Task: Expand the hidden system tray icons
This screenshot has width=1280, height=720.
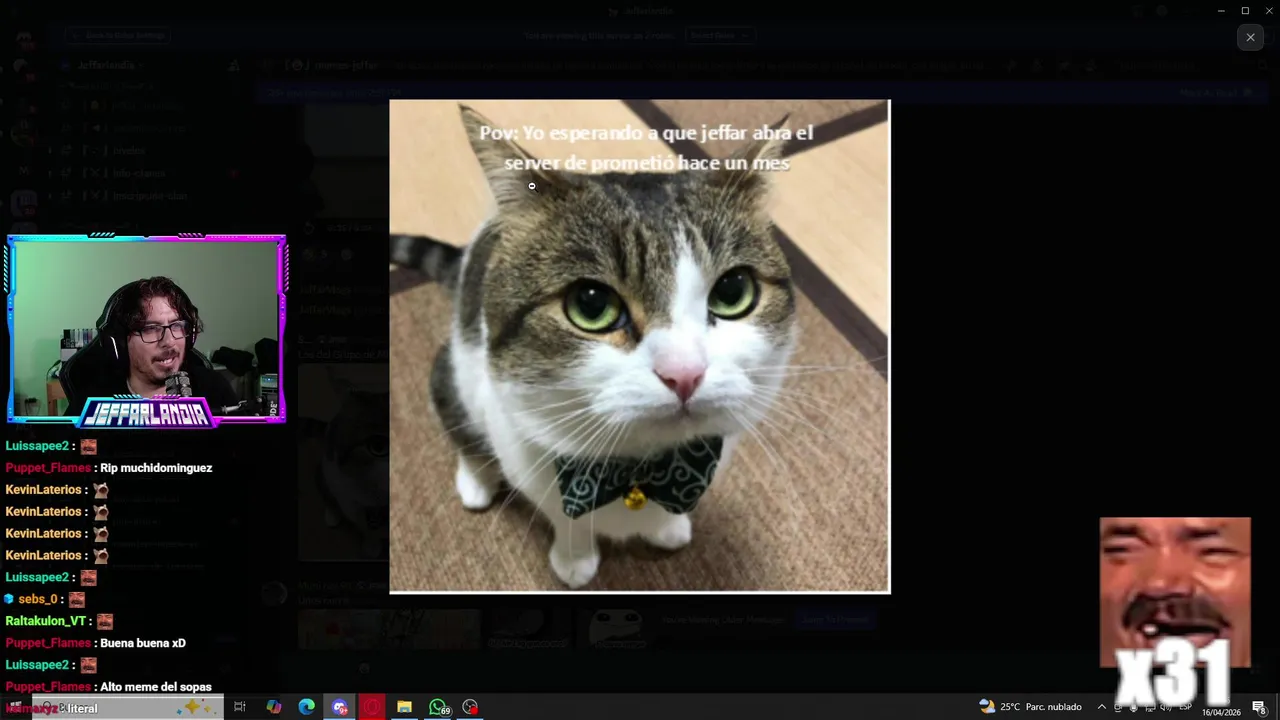Action: pos(1102,707)
